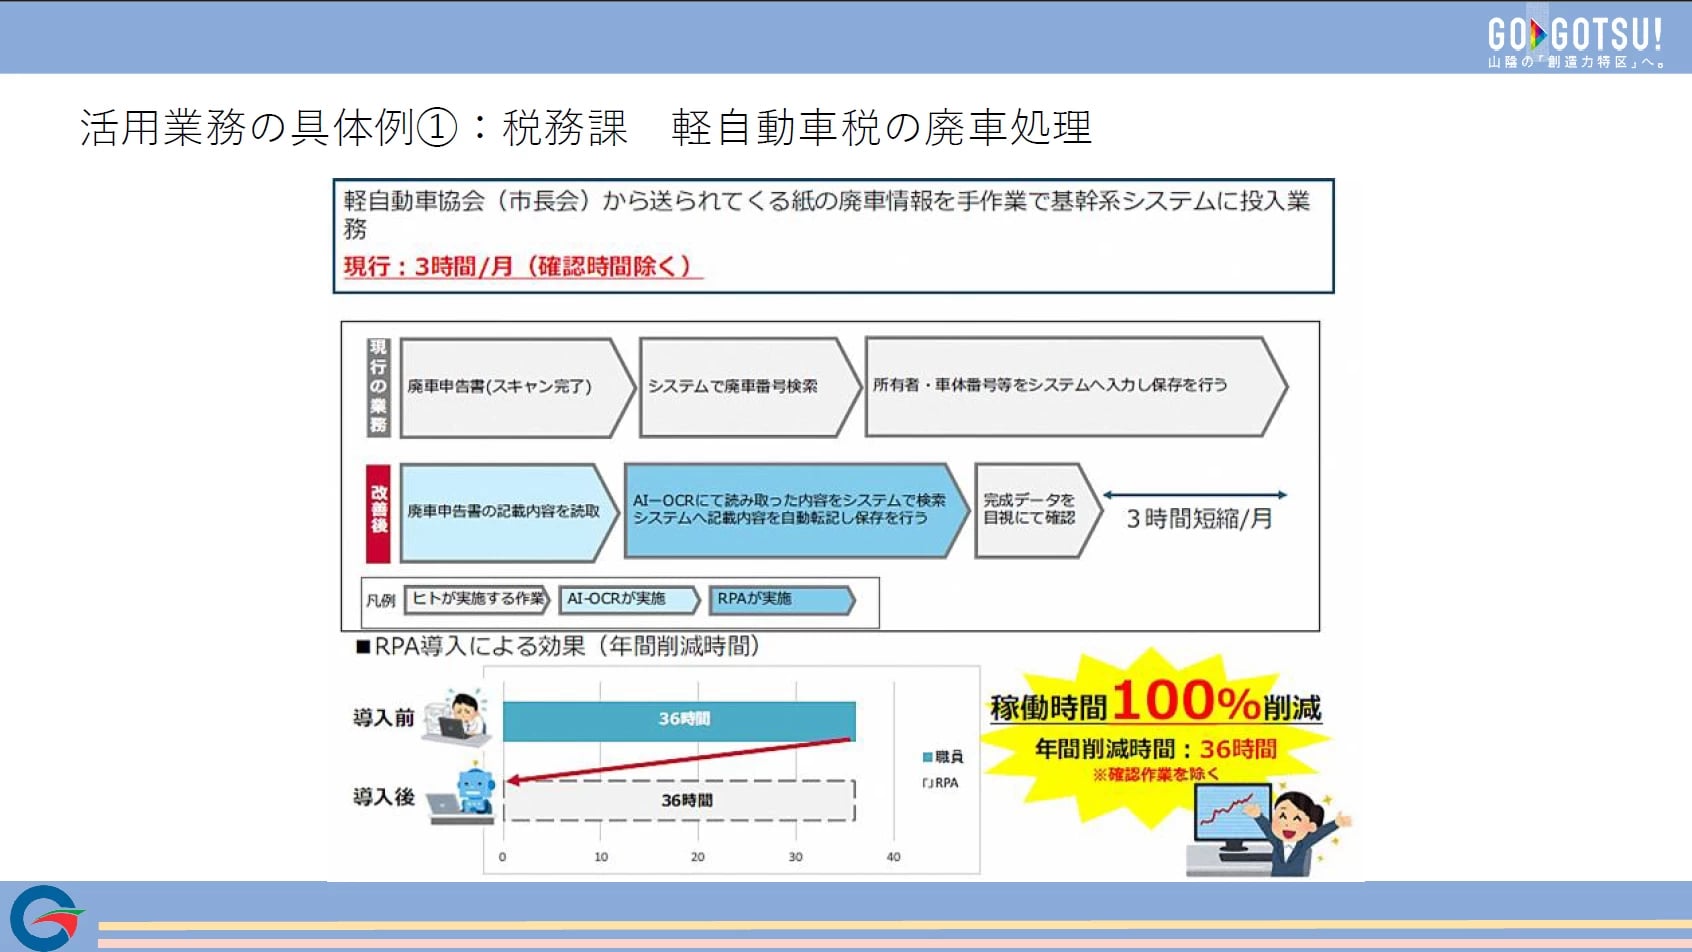Select the tired office worker illustration
Image resolution: width=1692 pixels, height=952 pixels.
458,717
